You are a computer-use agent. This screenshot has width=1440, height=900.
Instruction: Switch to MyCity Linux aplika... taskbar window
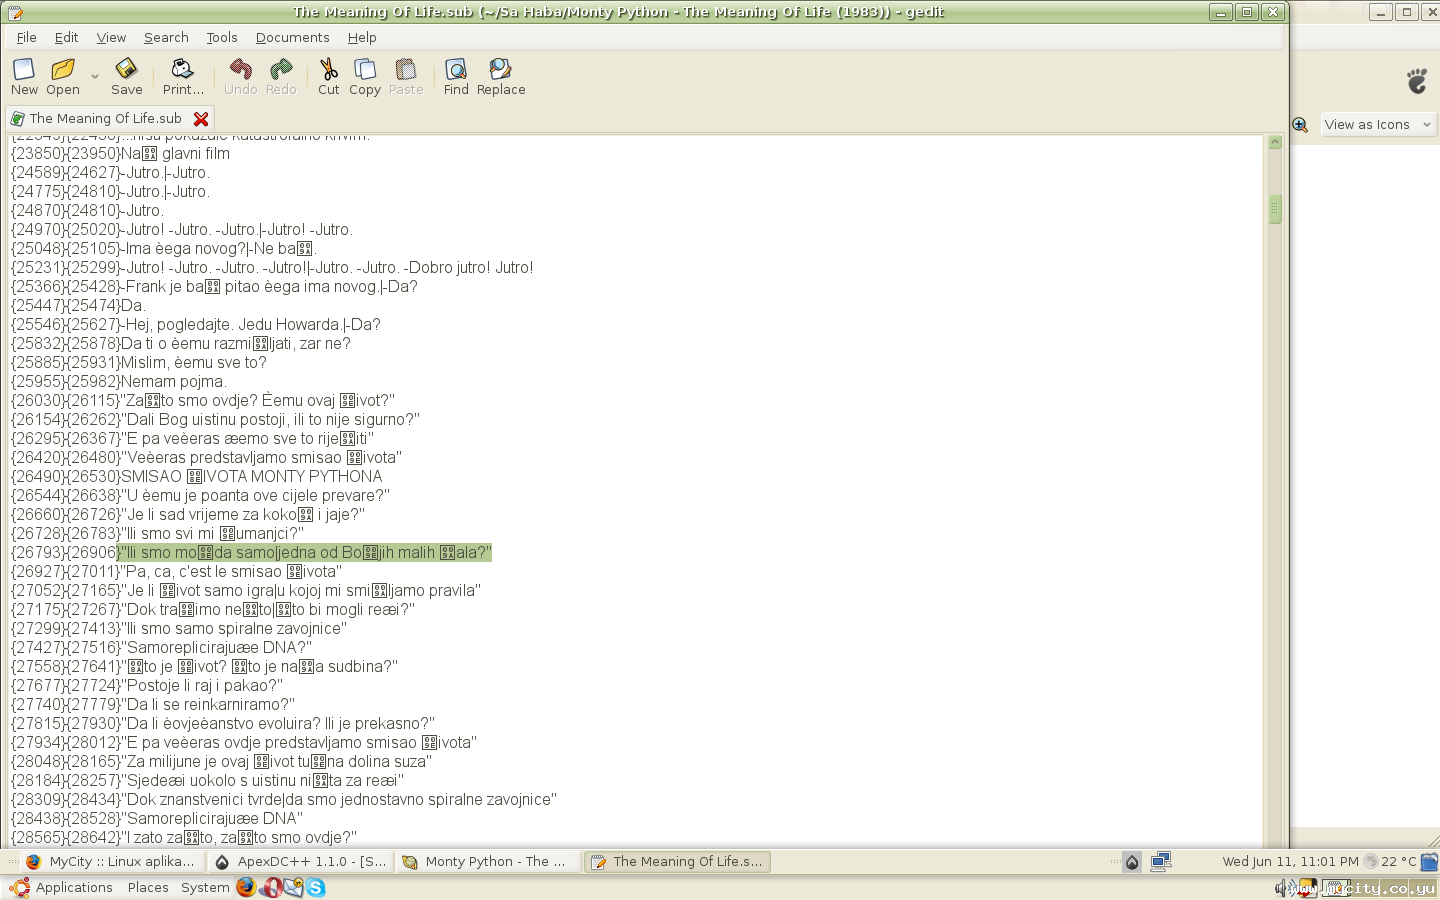point(112,861)
